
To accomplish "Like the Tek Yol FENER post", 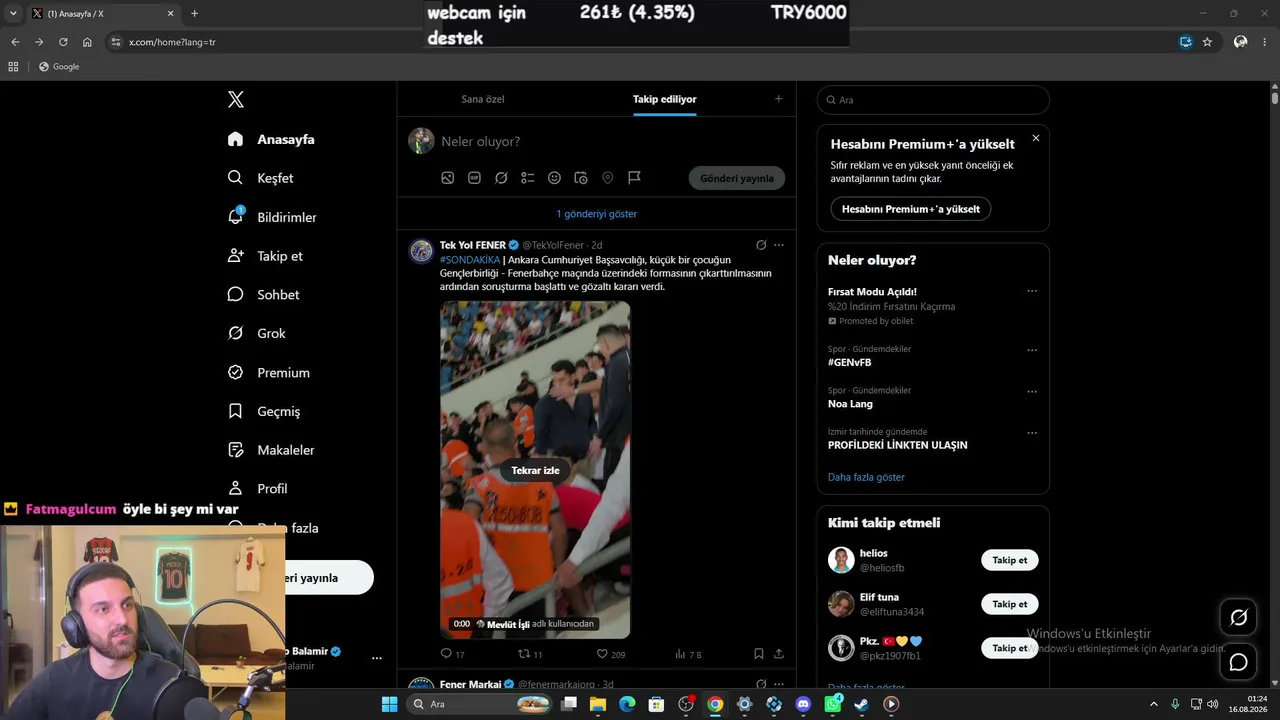I will [x=602, y=654].
